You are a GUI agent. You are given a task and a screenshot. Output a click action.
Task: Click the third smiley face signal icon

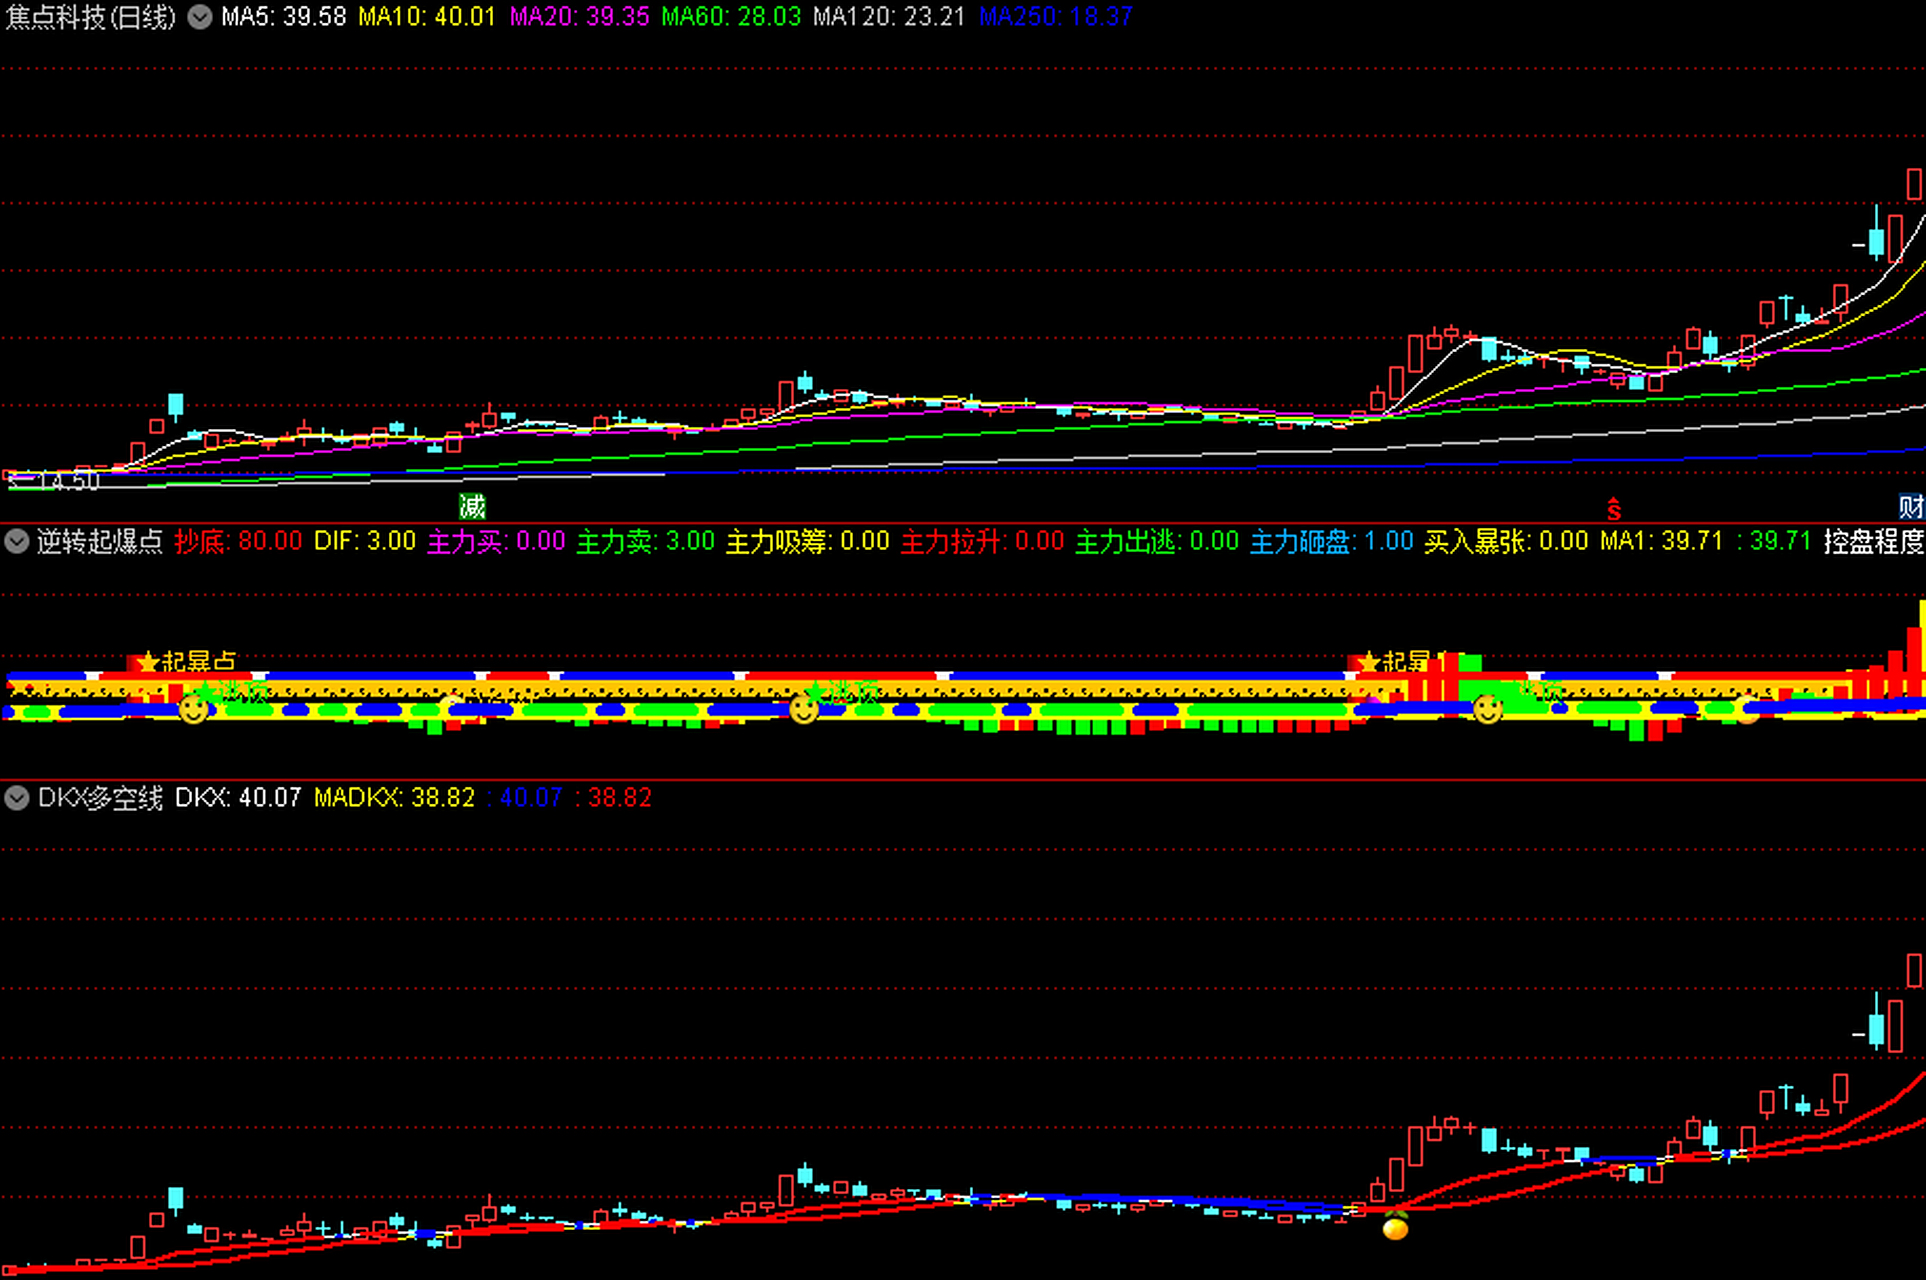click(x=1488, y=709)
